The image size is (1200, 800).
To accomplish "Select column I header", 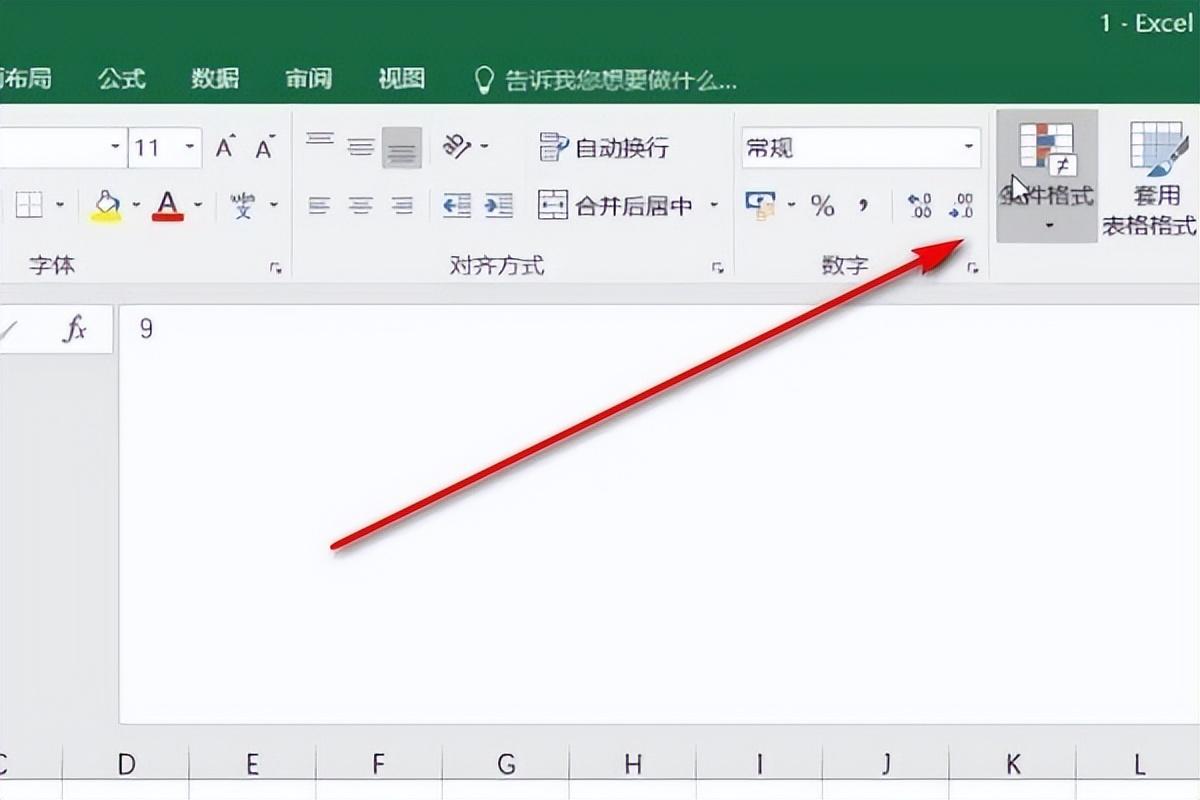I will tap(759, 765).
